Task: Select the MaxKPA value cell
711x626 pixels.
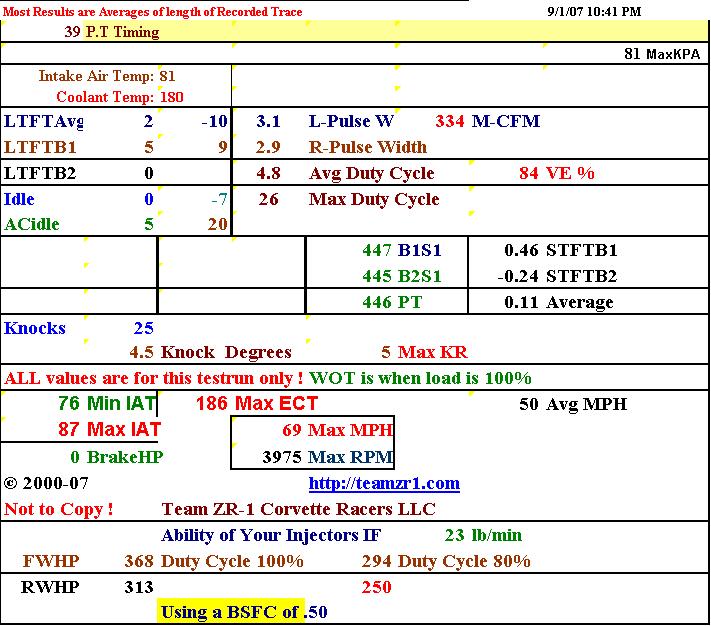Action: (x=658, y=54)
